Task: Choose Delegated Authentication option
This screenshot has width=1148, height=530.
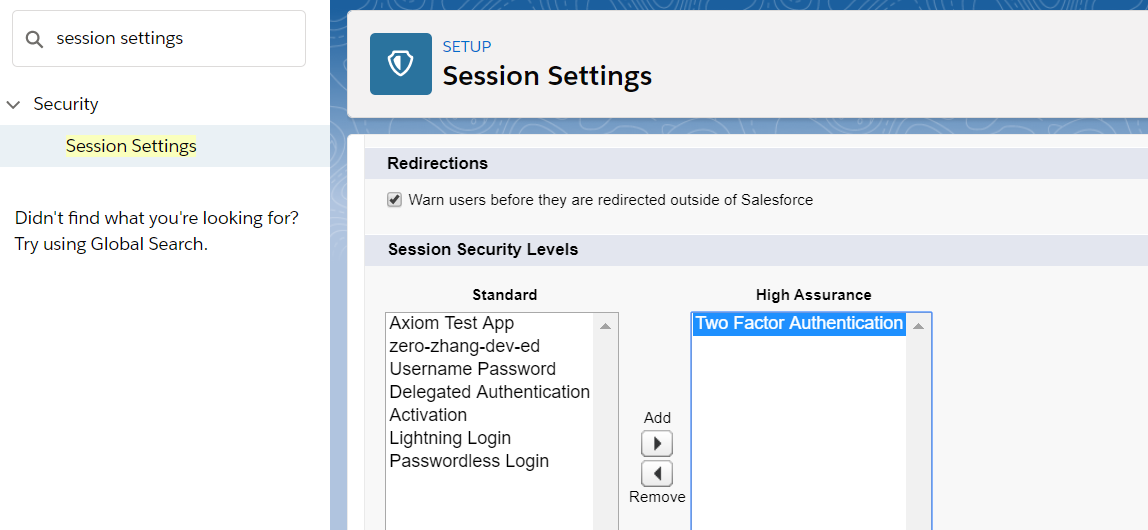Action: [x=490, y=392]
